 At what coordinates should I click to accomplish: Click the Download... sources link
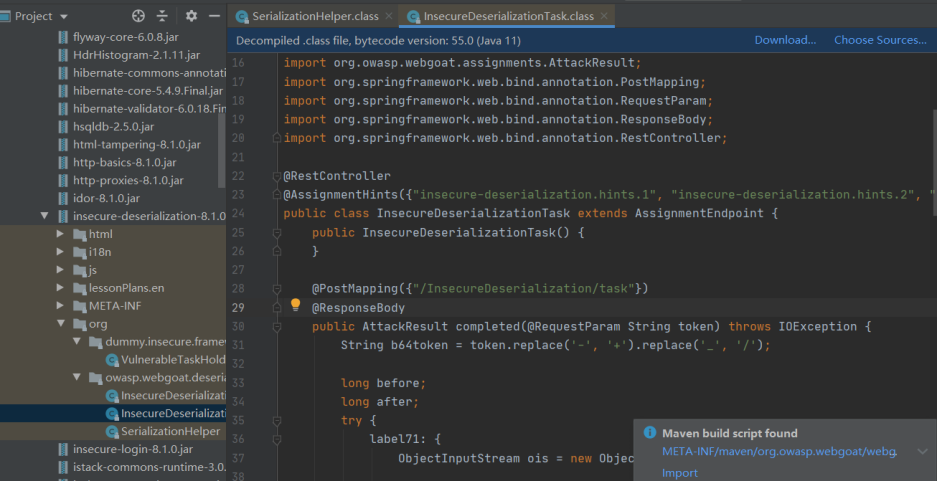[x=785, y=40]
